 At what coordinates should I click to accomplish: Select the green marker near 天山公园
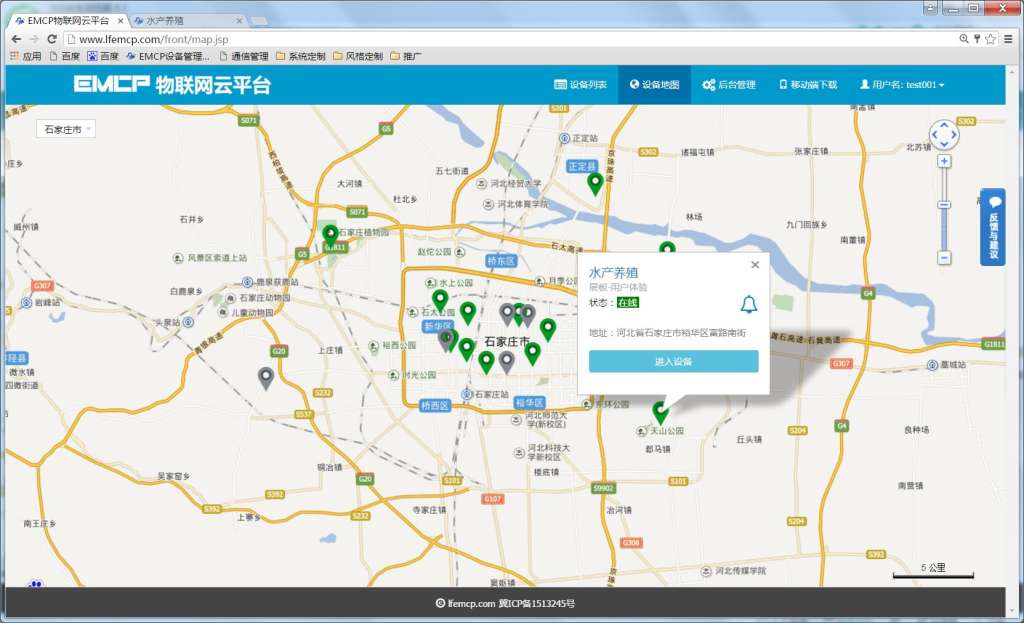(660, 412)
